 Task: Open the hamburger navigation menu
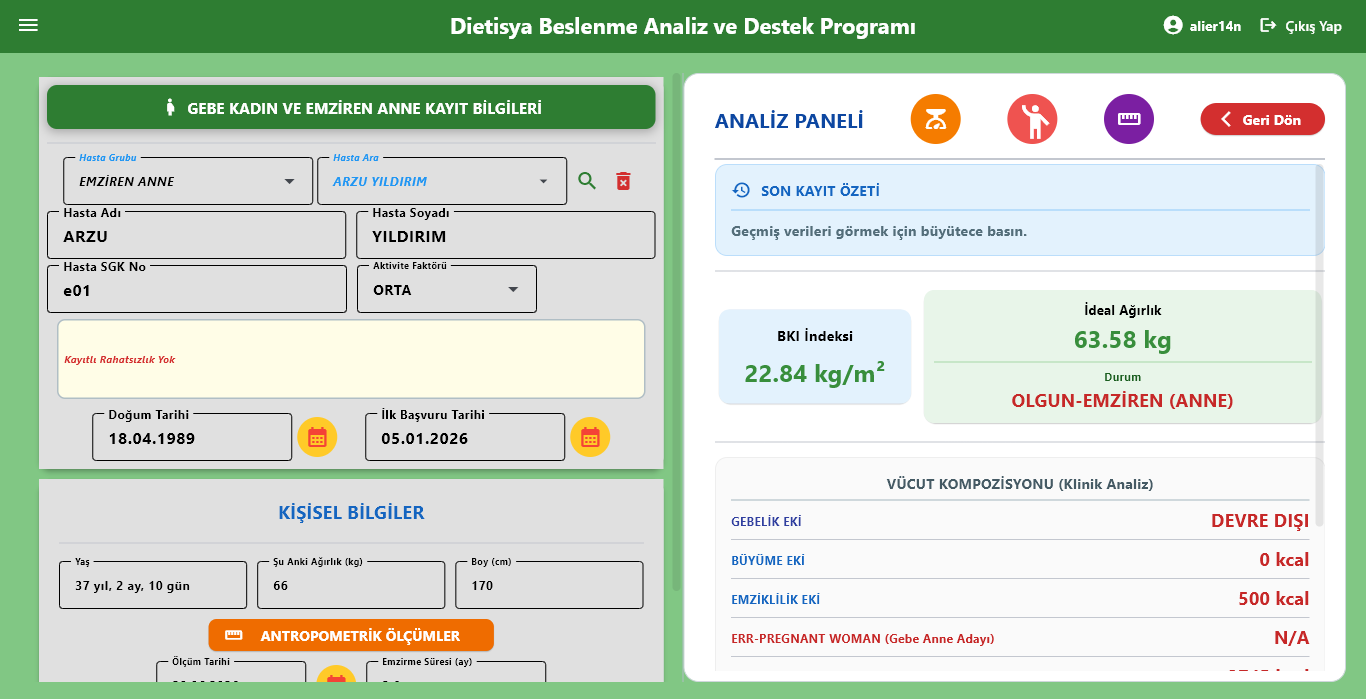coord(28,25)
